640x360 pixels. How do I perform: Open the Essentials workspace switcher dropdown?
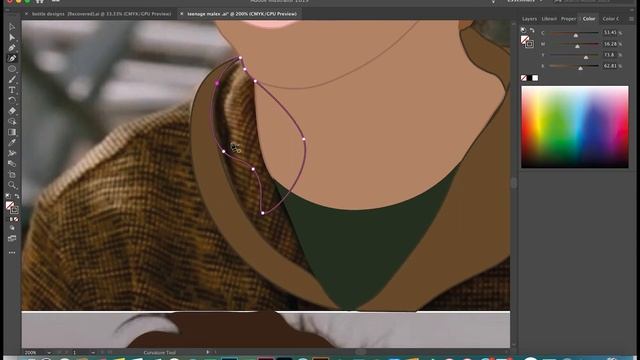(x=526, y=1)
